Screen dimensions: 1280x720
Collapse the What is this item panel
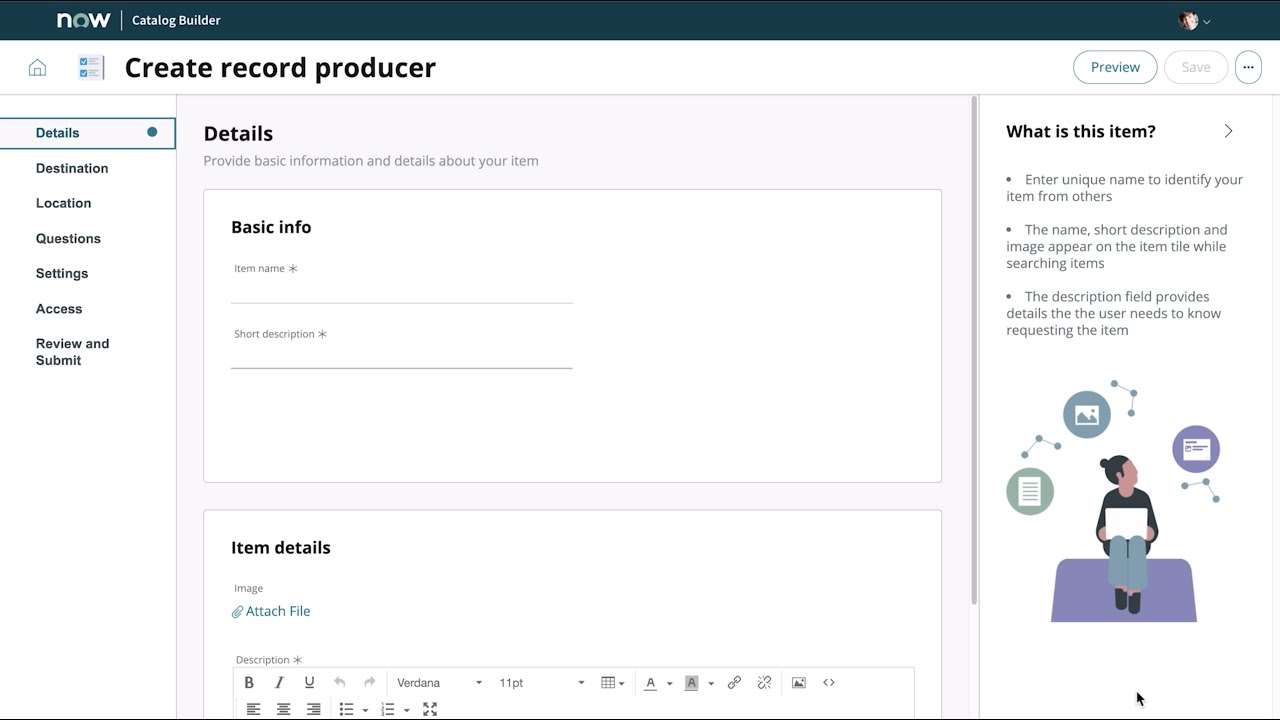click(1228, 130)
